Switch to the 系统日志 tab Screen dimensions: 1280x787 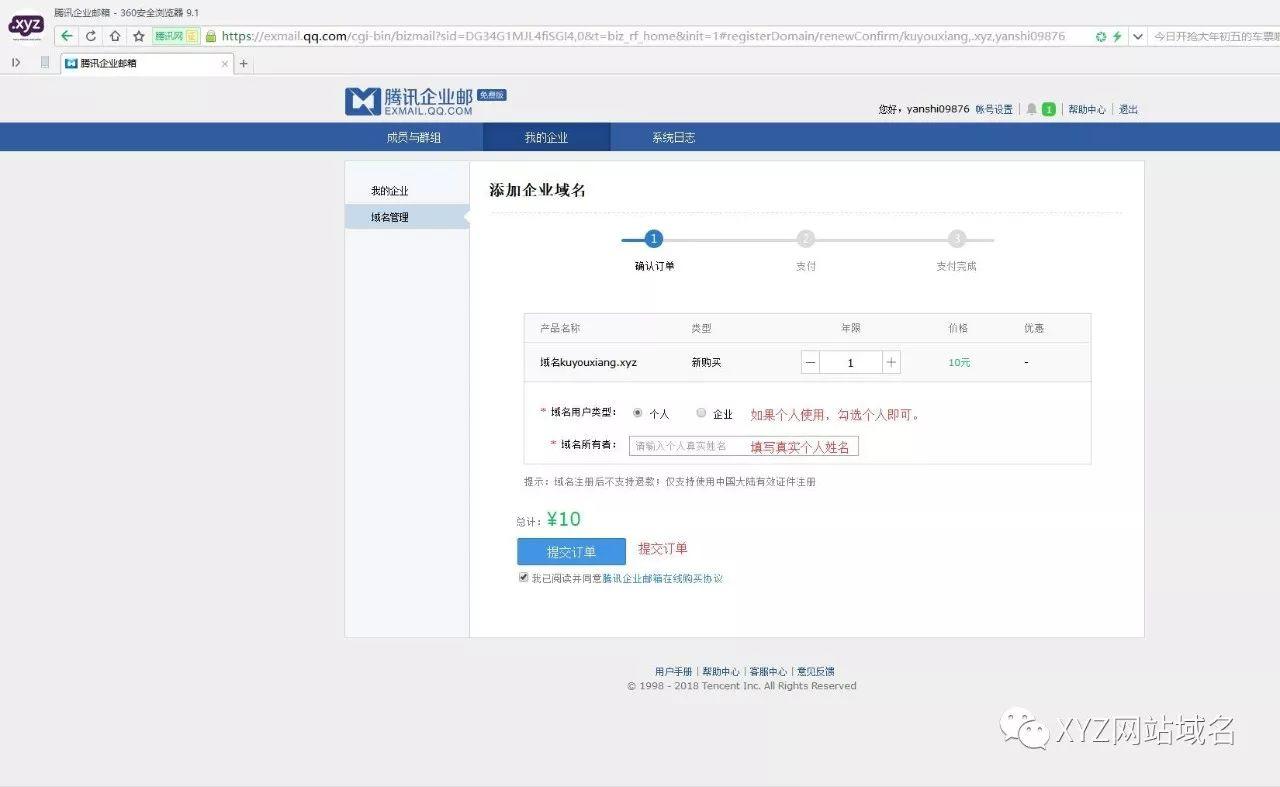672,137
